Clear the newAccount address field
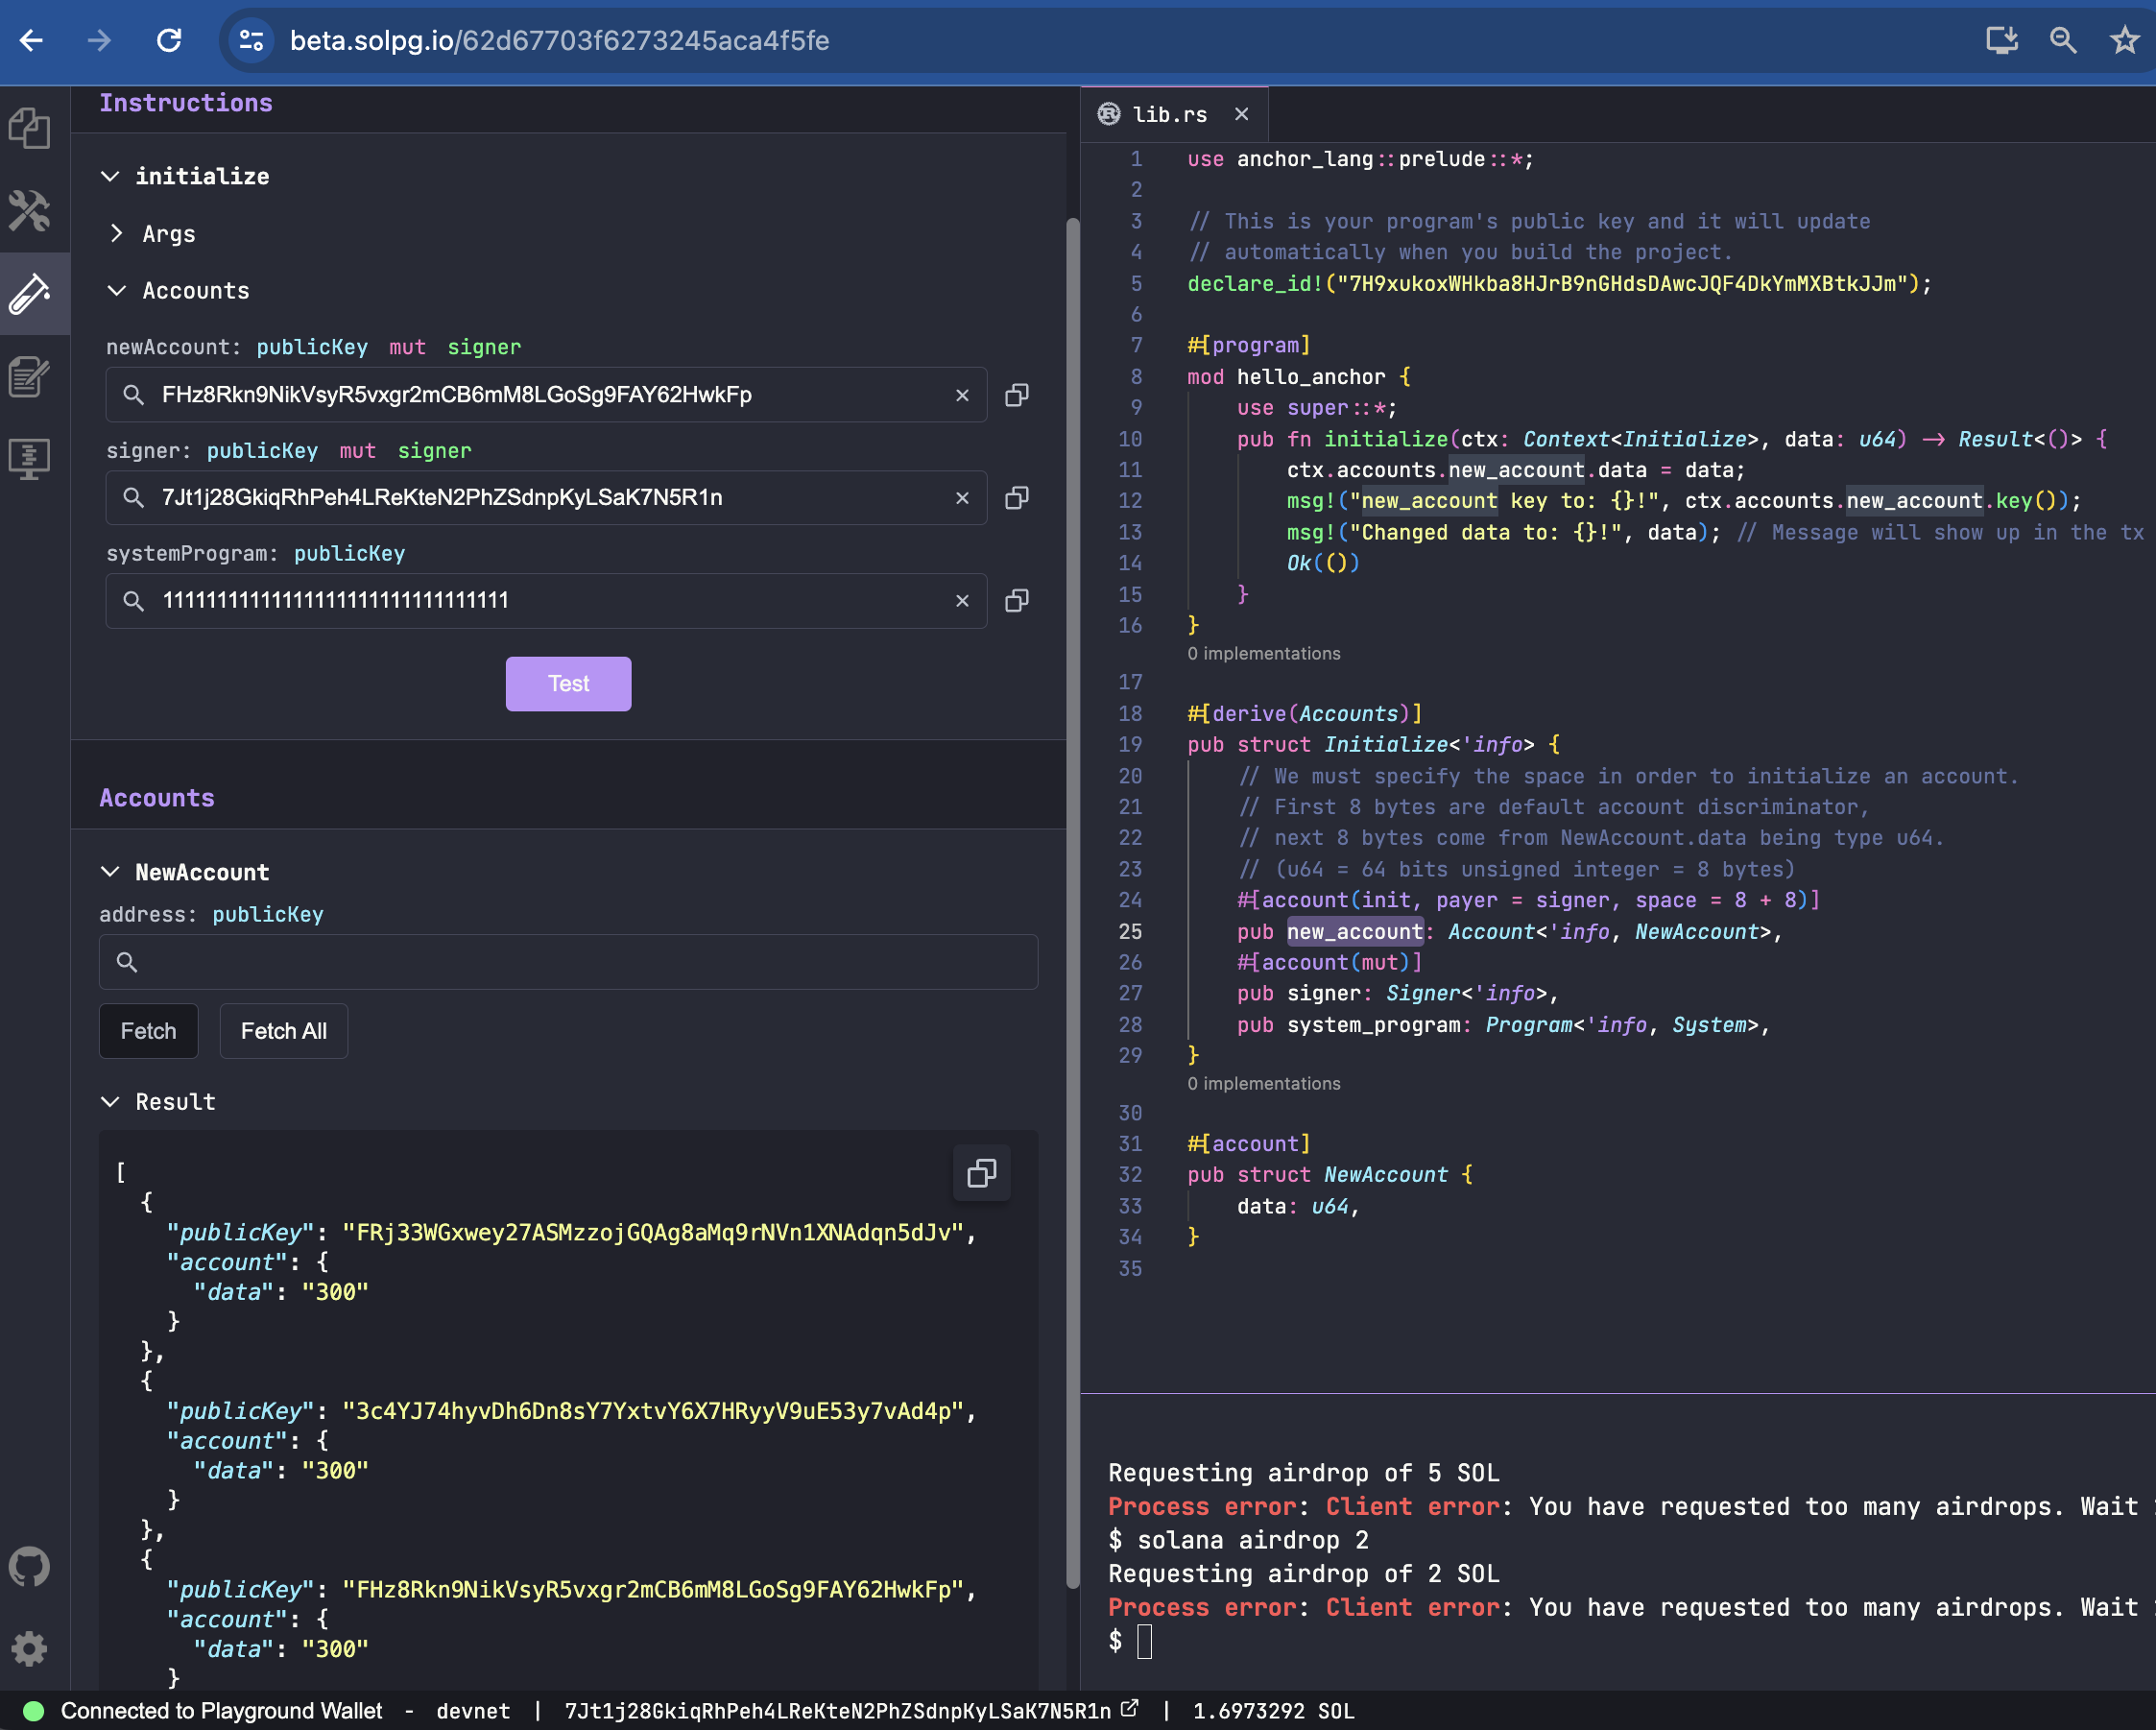2156x1730 pixels. point(962,395)
